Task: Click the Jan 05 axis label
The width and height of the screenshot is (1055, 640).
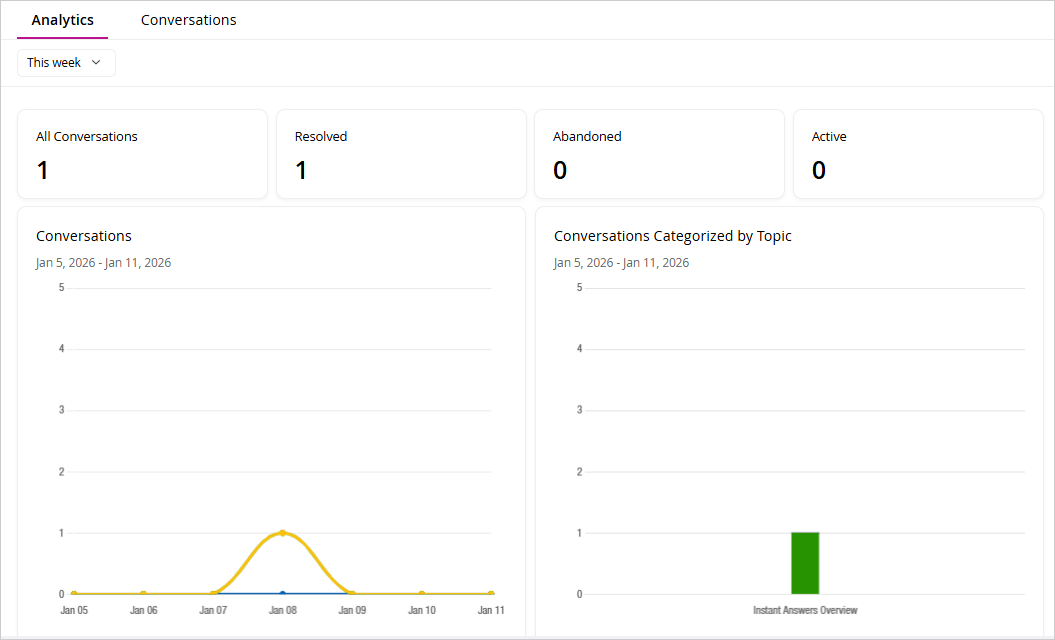Action: pos(74,610)
